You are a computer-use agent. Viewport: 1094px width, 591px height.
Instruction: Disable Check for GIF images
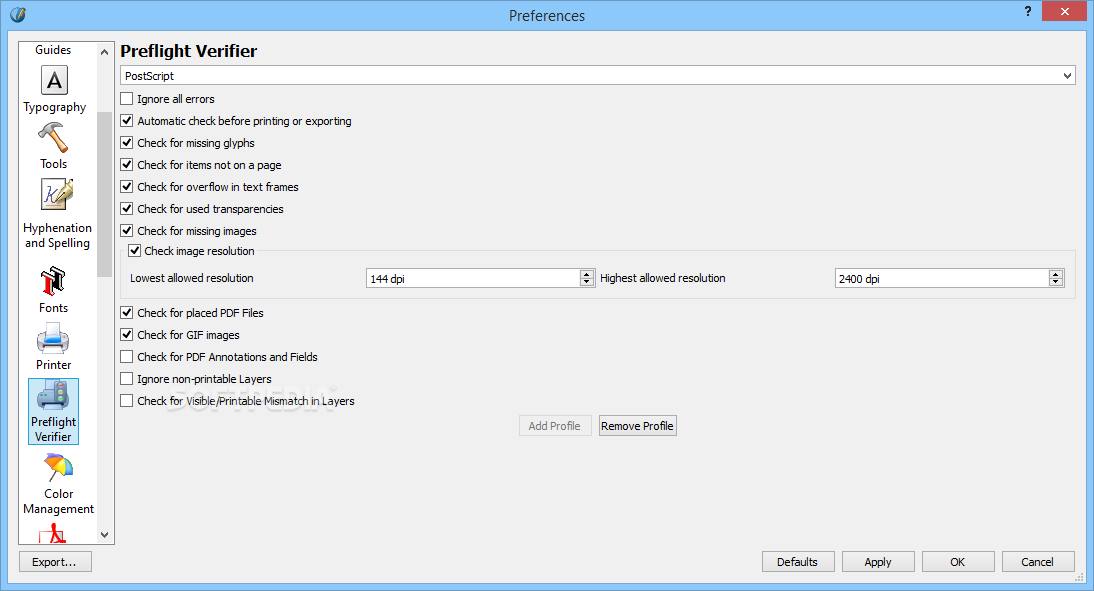(x=126, y=335)
